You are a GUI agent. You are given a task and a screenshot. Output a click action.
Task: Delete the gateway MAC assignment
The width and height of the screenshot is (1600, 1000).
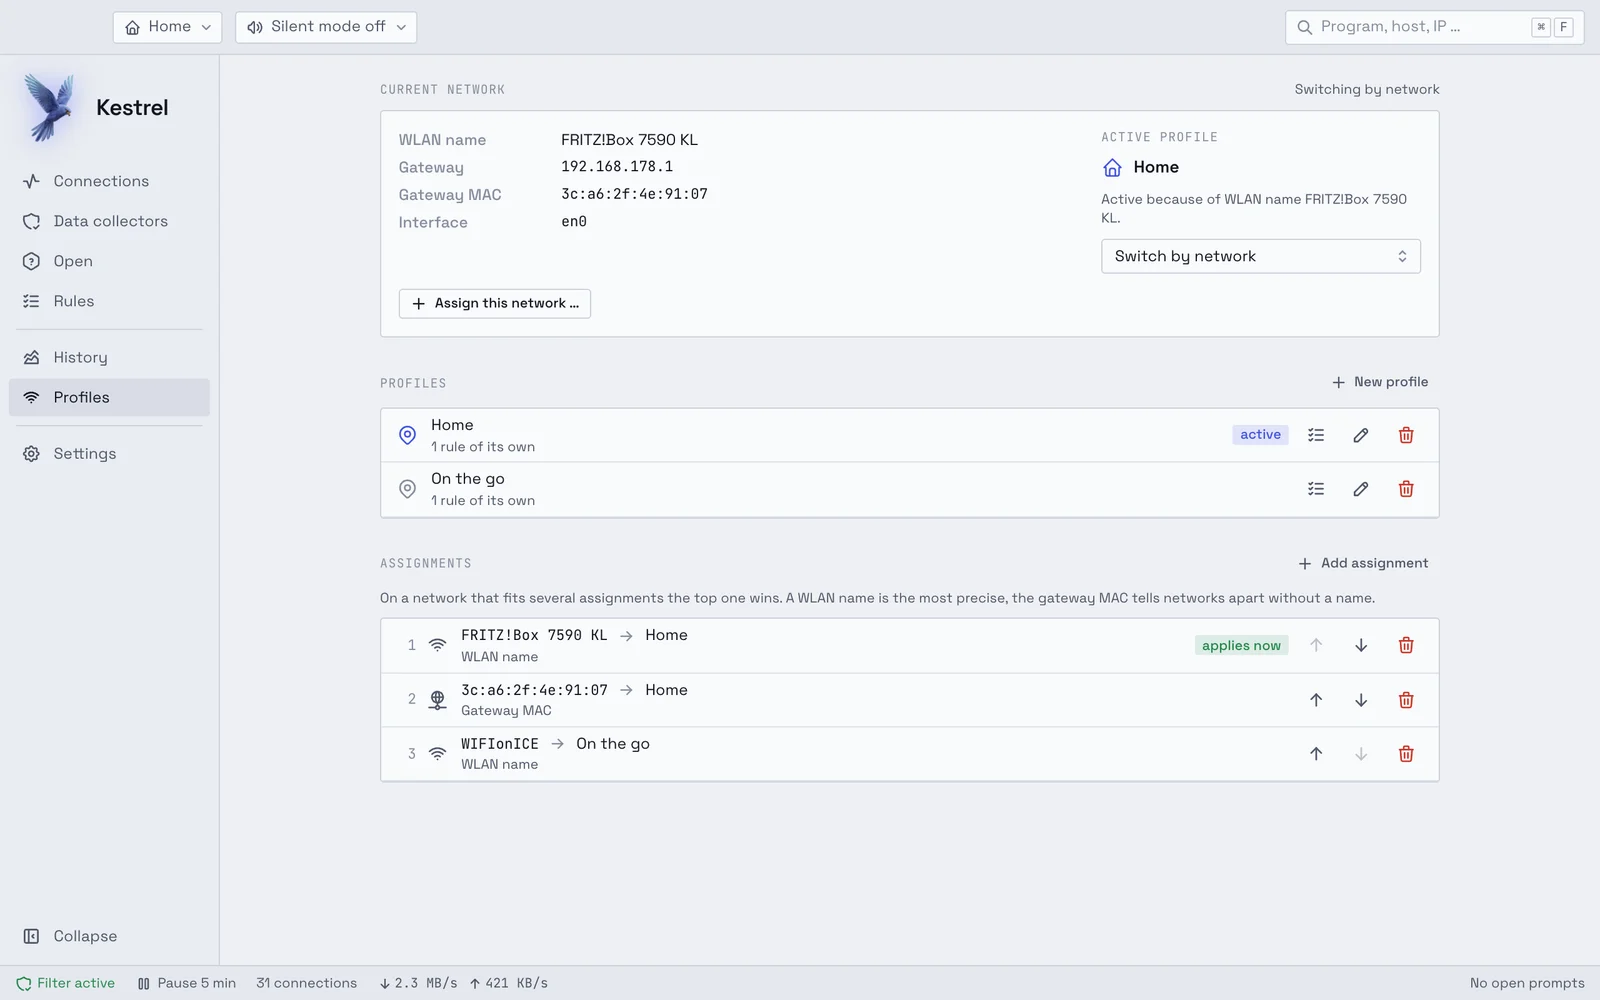coord(1406,700)
